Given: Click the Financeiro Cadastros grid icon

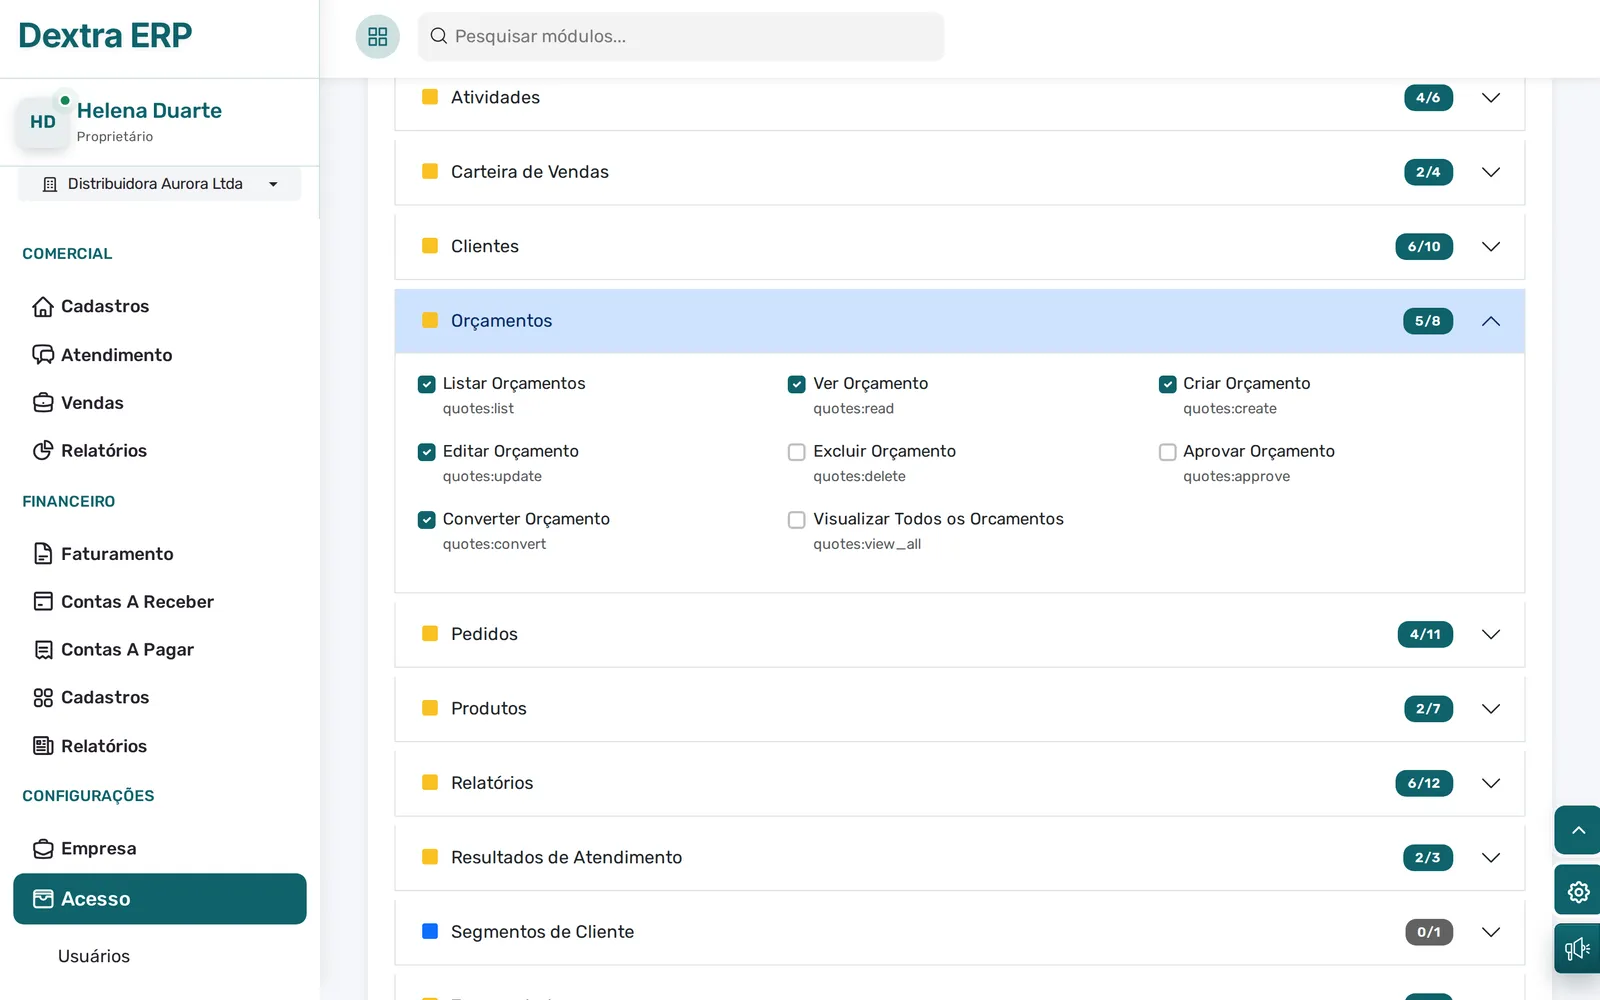Looking at the screenshot, I should pyautogui.click(x=43, y=697).
